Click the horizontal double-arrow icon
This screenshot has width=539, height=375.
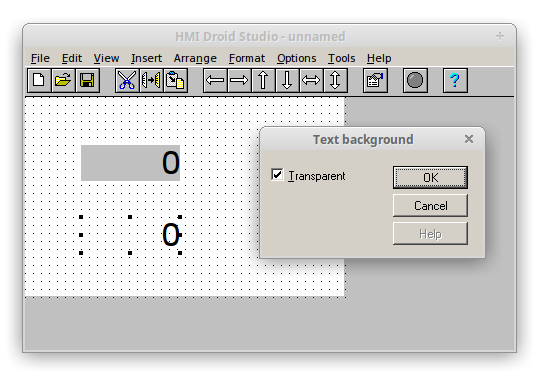pyautogui.click(x=311, y=81)
